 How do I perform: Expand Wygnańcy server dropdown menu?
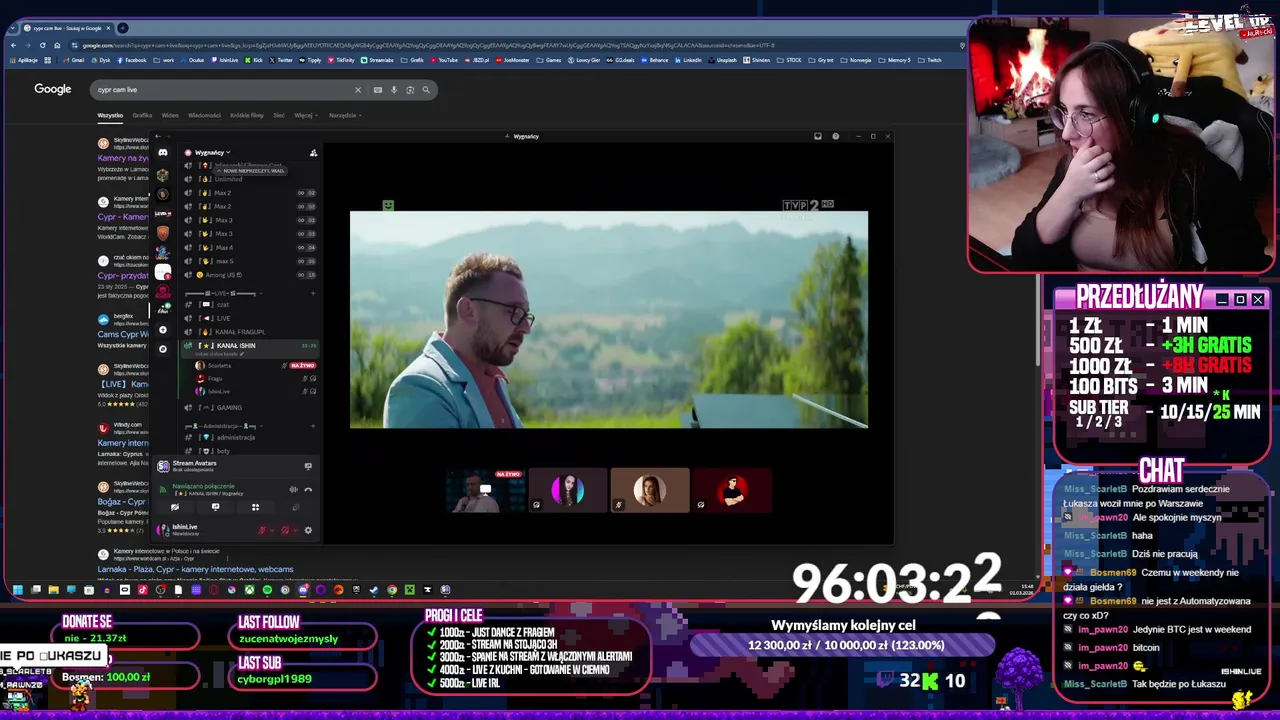[213, 153]
